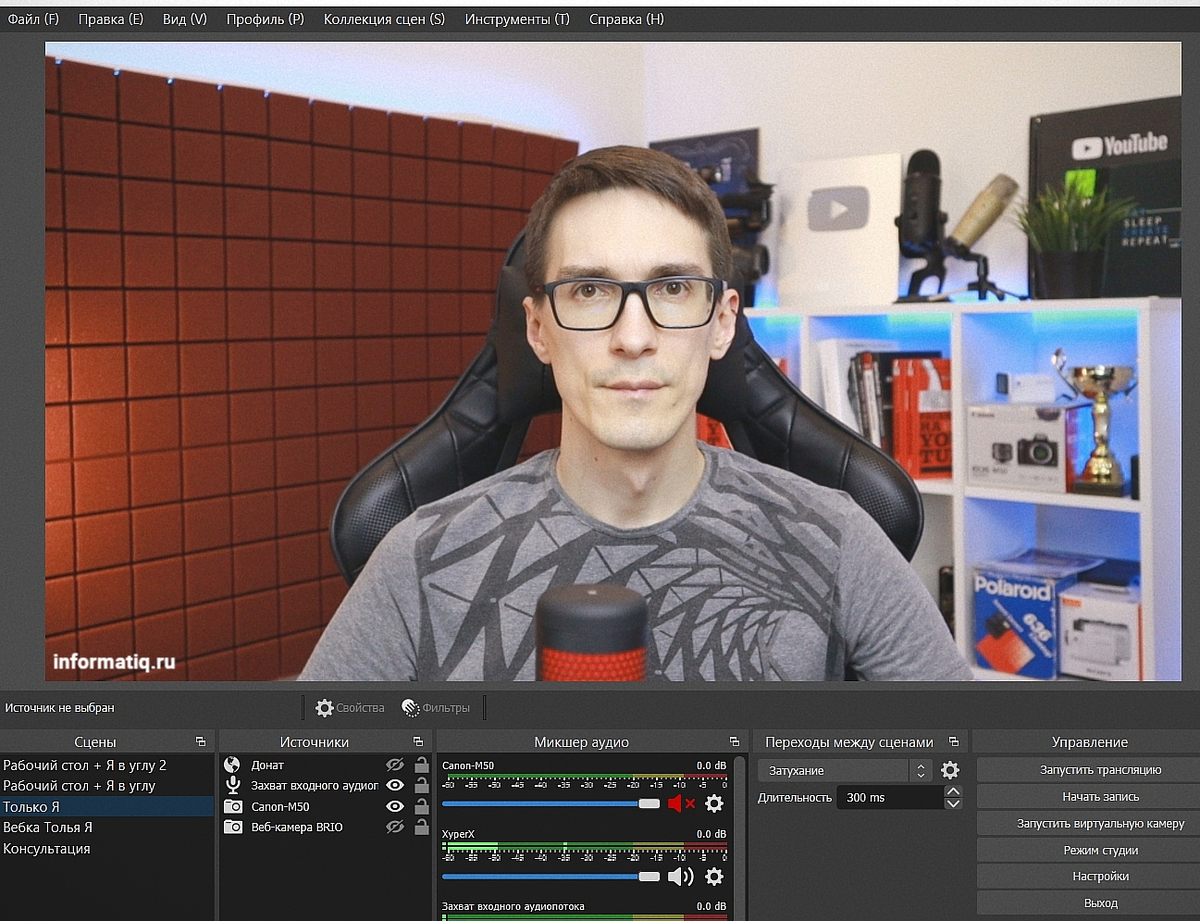Pop out the Сцены dock panel

201,742
